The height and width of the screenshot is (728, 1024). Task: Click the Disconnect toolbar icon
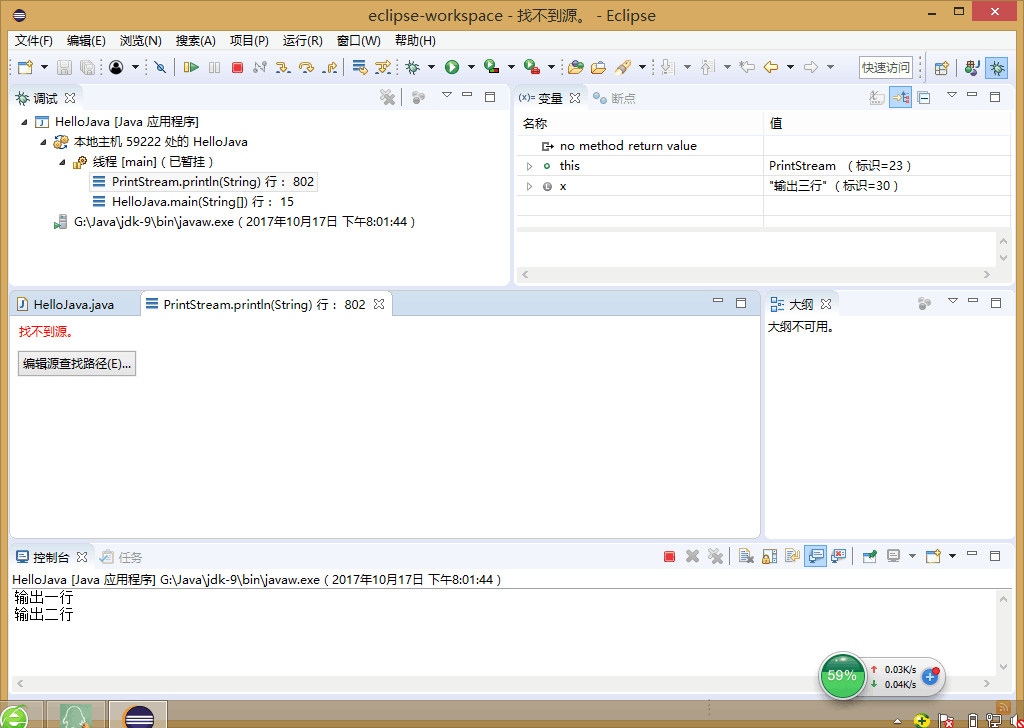(x=260, y=67)
